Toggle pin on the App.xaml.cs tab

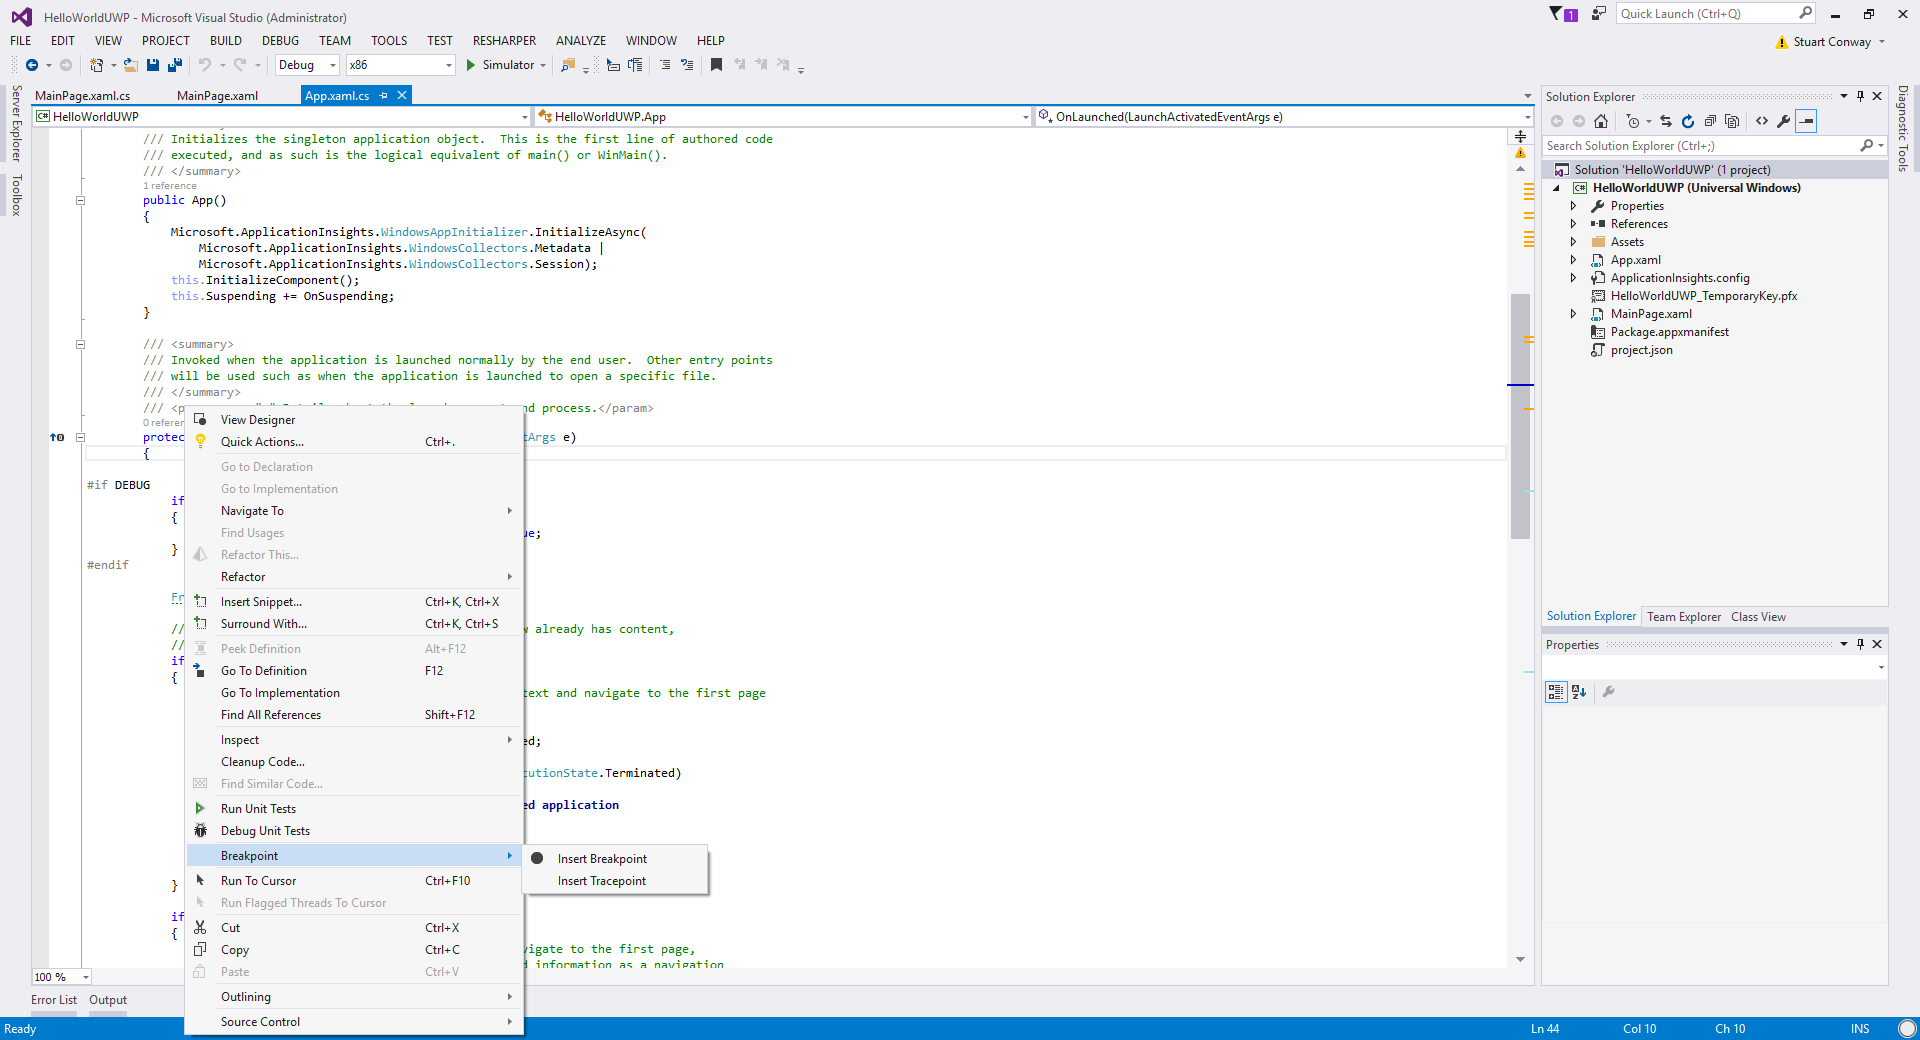pos(384,96)
